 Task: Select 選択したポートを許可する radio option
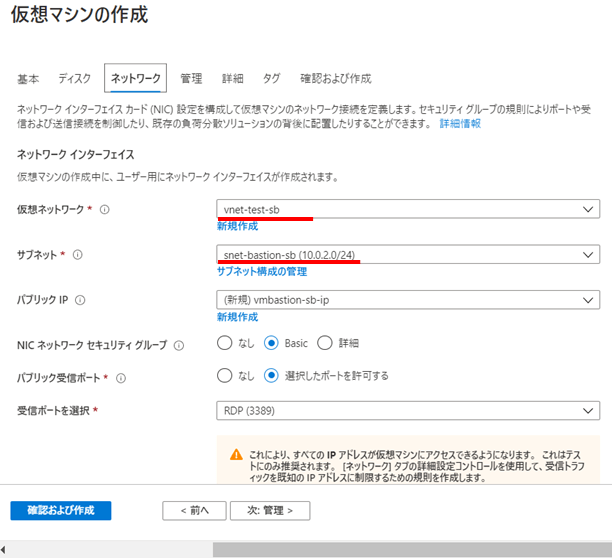pyautogui.click(x=271, y=376)
